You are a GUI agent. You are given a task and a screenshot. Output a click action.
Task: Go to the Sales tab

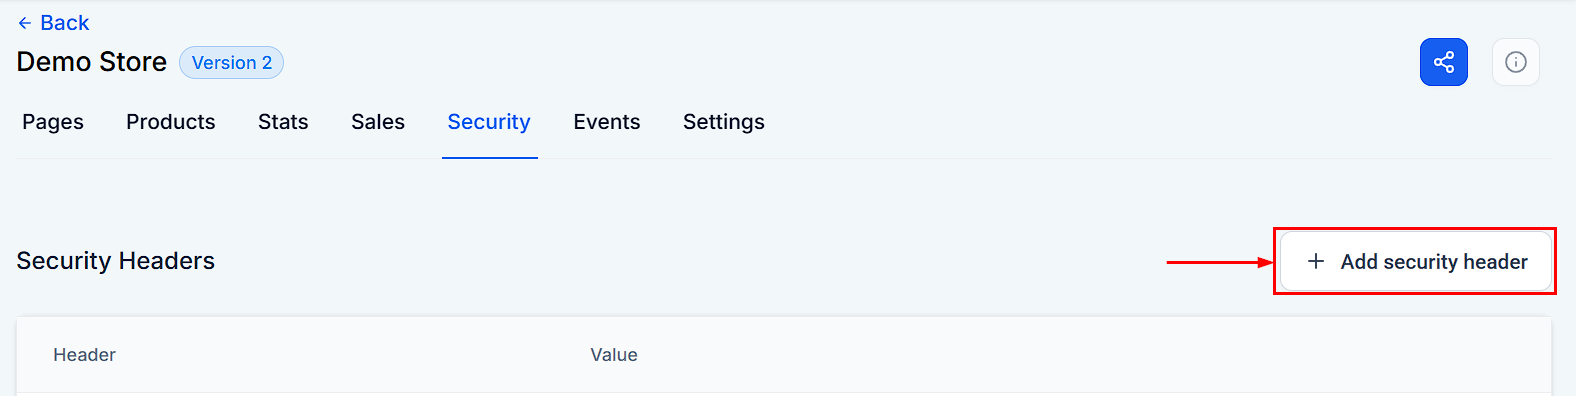pos(378,122)
